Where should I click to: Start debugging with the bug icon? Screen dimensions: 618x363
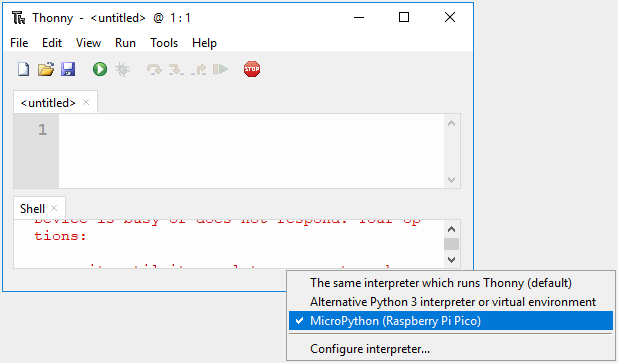coord(122,69)
